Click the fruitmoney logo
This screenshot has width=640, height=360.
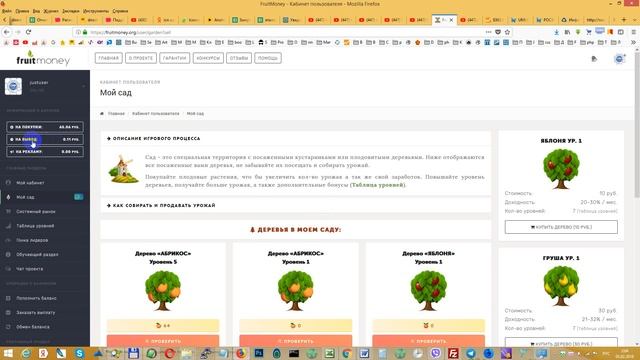point(43,58)
